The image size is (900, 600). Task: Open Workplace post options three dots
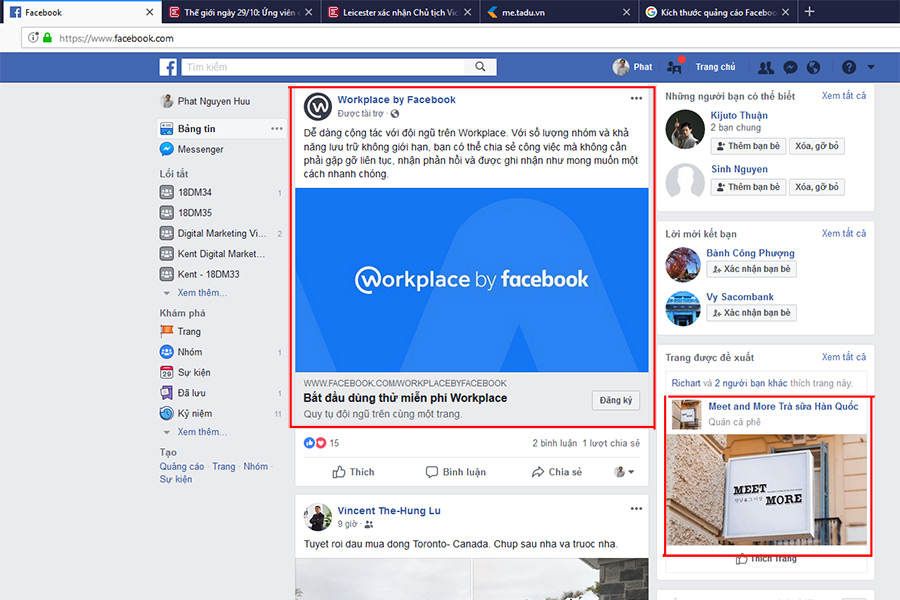pyautogui.click(x=636, y=98)
